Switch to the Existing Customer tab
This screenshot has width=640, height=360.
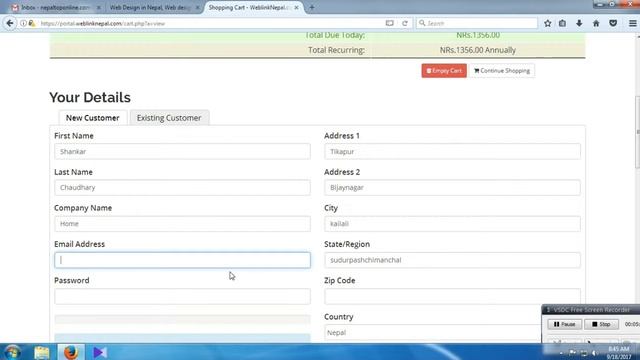click(169, 118)
